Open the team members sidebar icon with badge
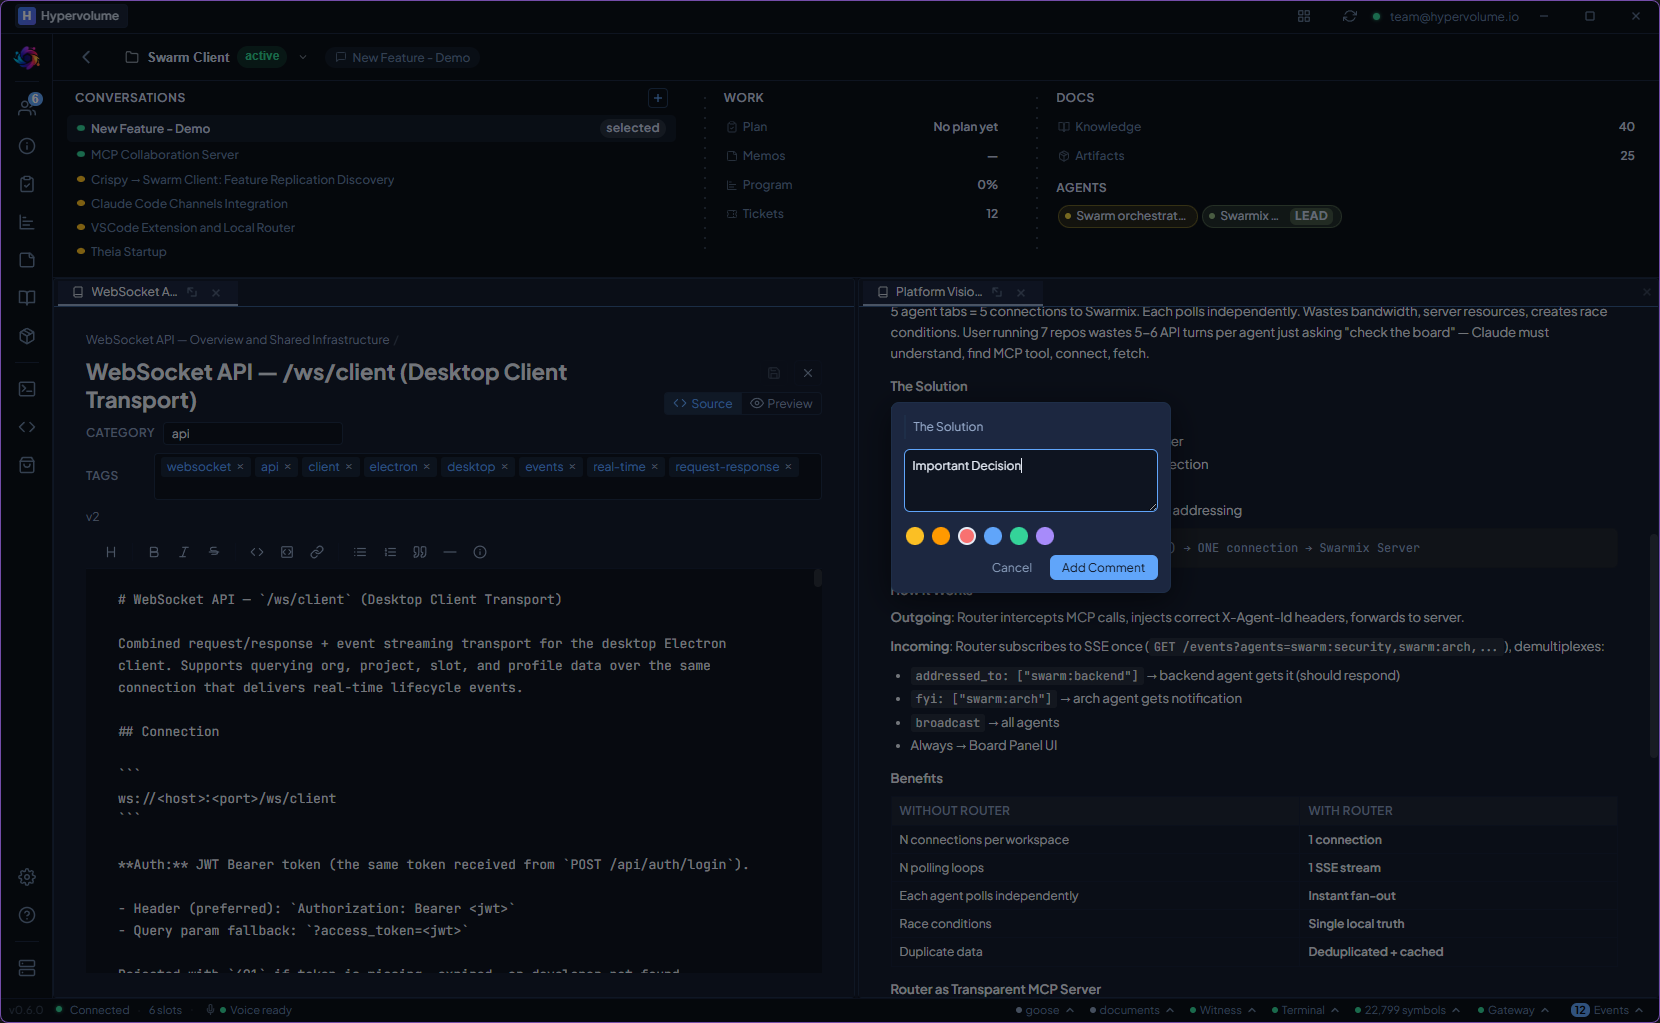The width and height of the screenshot is (1660, 1023). pos(28,106)
